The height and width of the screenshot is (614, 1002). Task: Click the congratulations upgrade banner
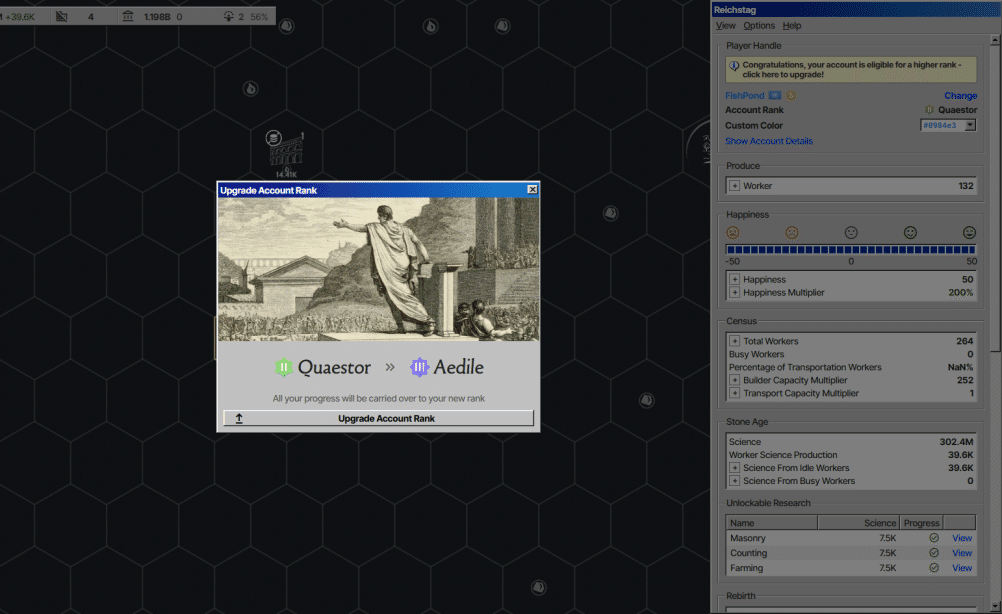tap(851, 70)
